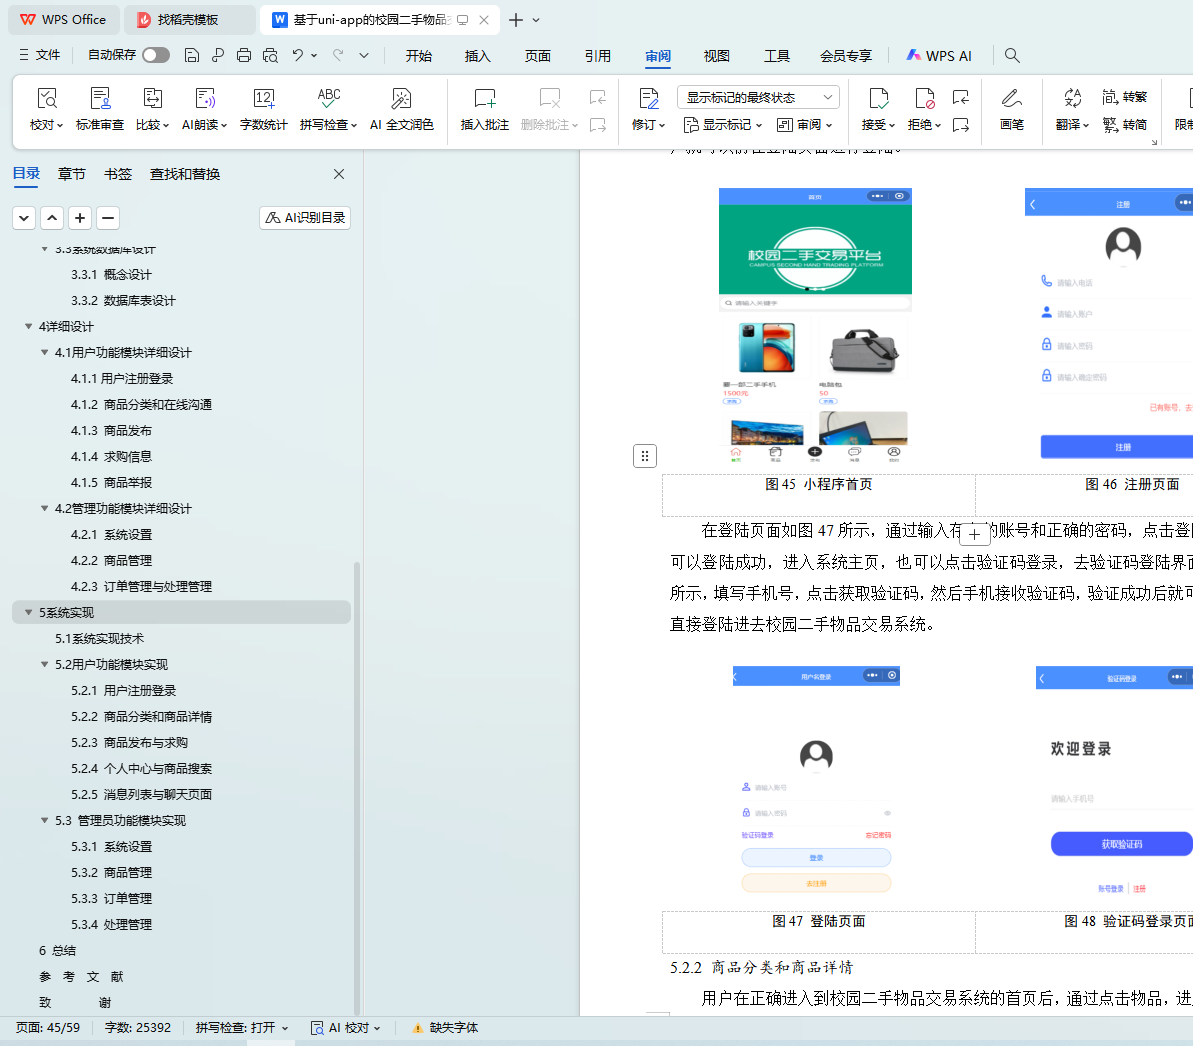Toggle the 自动保存 autosave switch

pyautogui.click(x=156, y=55)
